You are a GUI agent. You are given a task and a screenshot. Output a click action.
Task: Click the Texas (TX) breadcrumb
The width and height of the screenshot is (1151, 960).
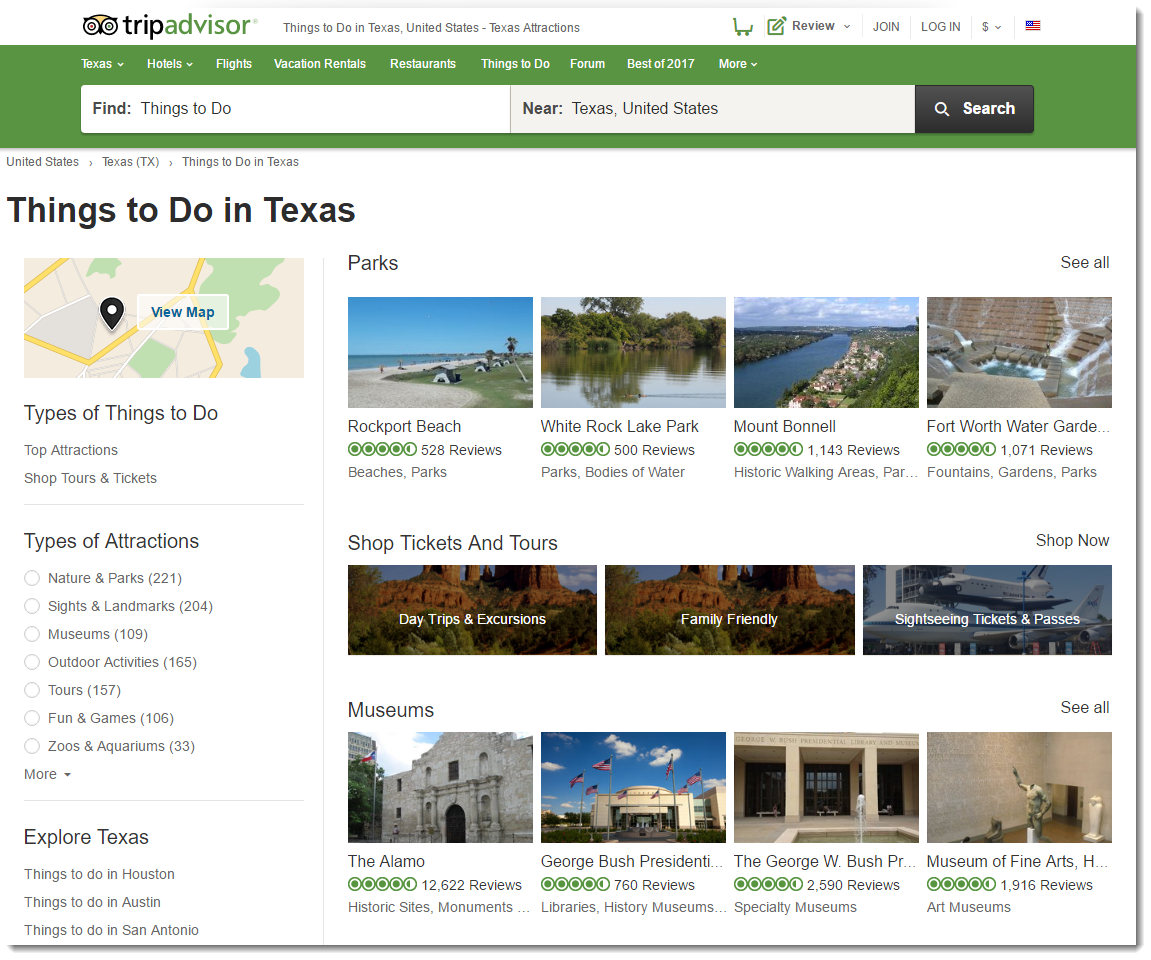(131, 161)
